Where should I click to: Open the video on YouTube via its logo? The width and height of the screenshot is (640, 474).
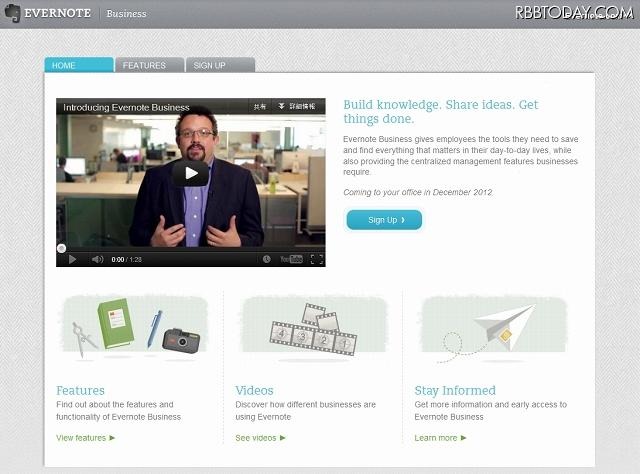click(x=291, y=259)
